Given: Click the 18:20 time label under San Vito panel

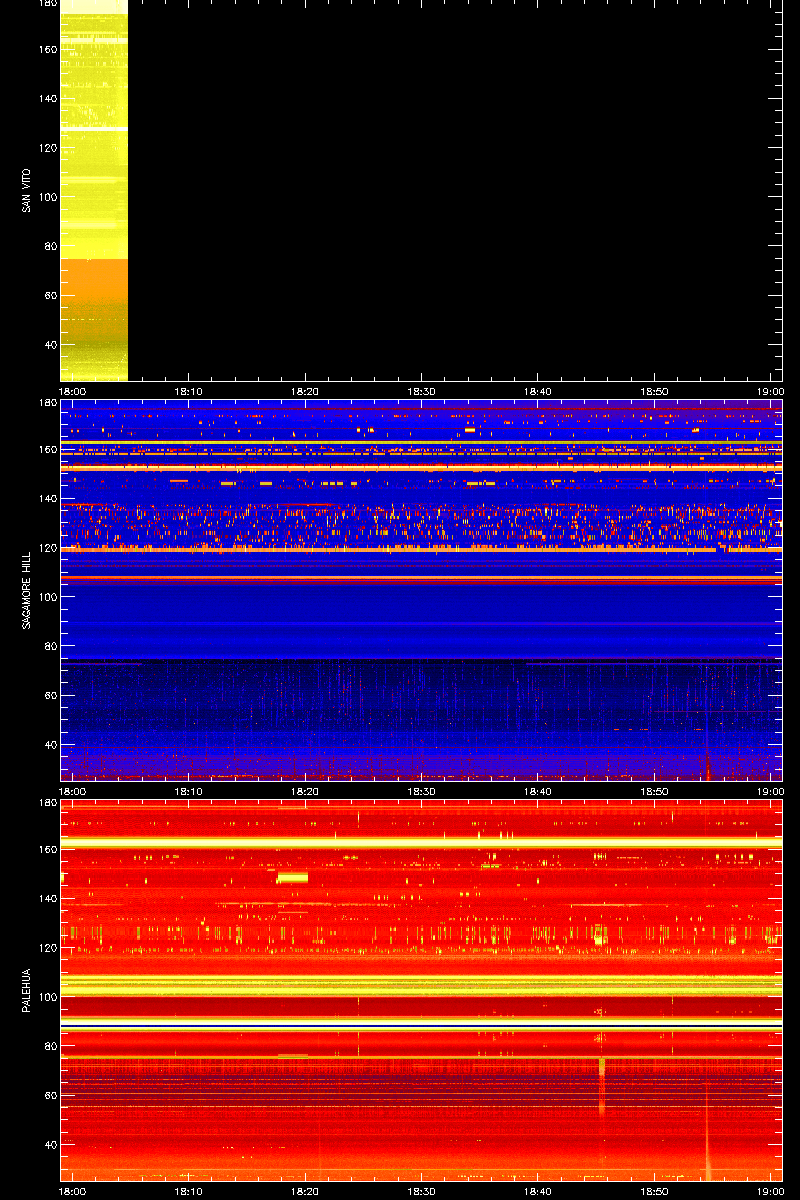Looking at the screenshot, I should [305, 392].
